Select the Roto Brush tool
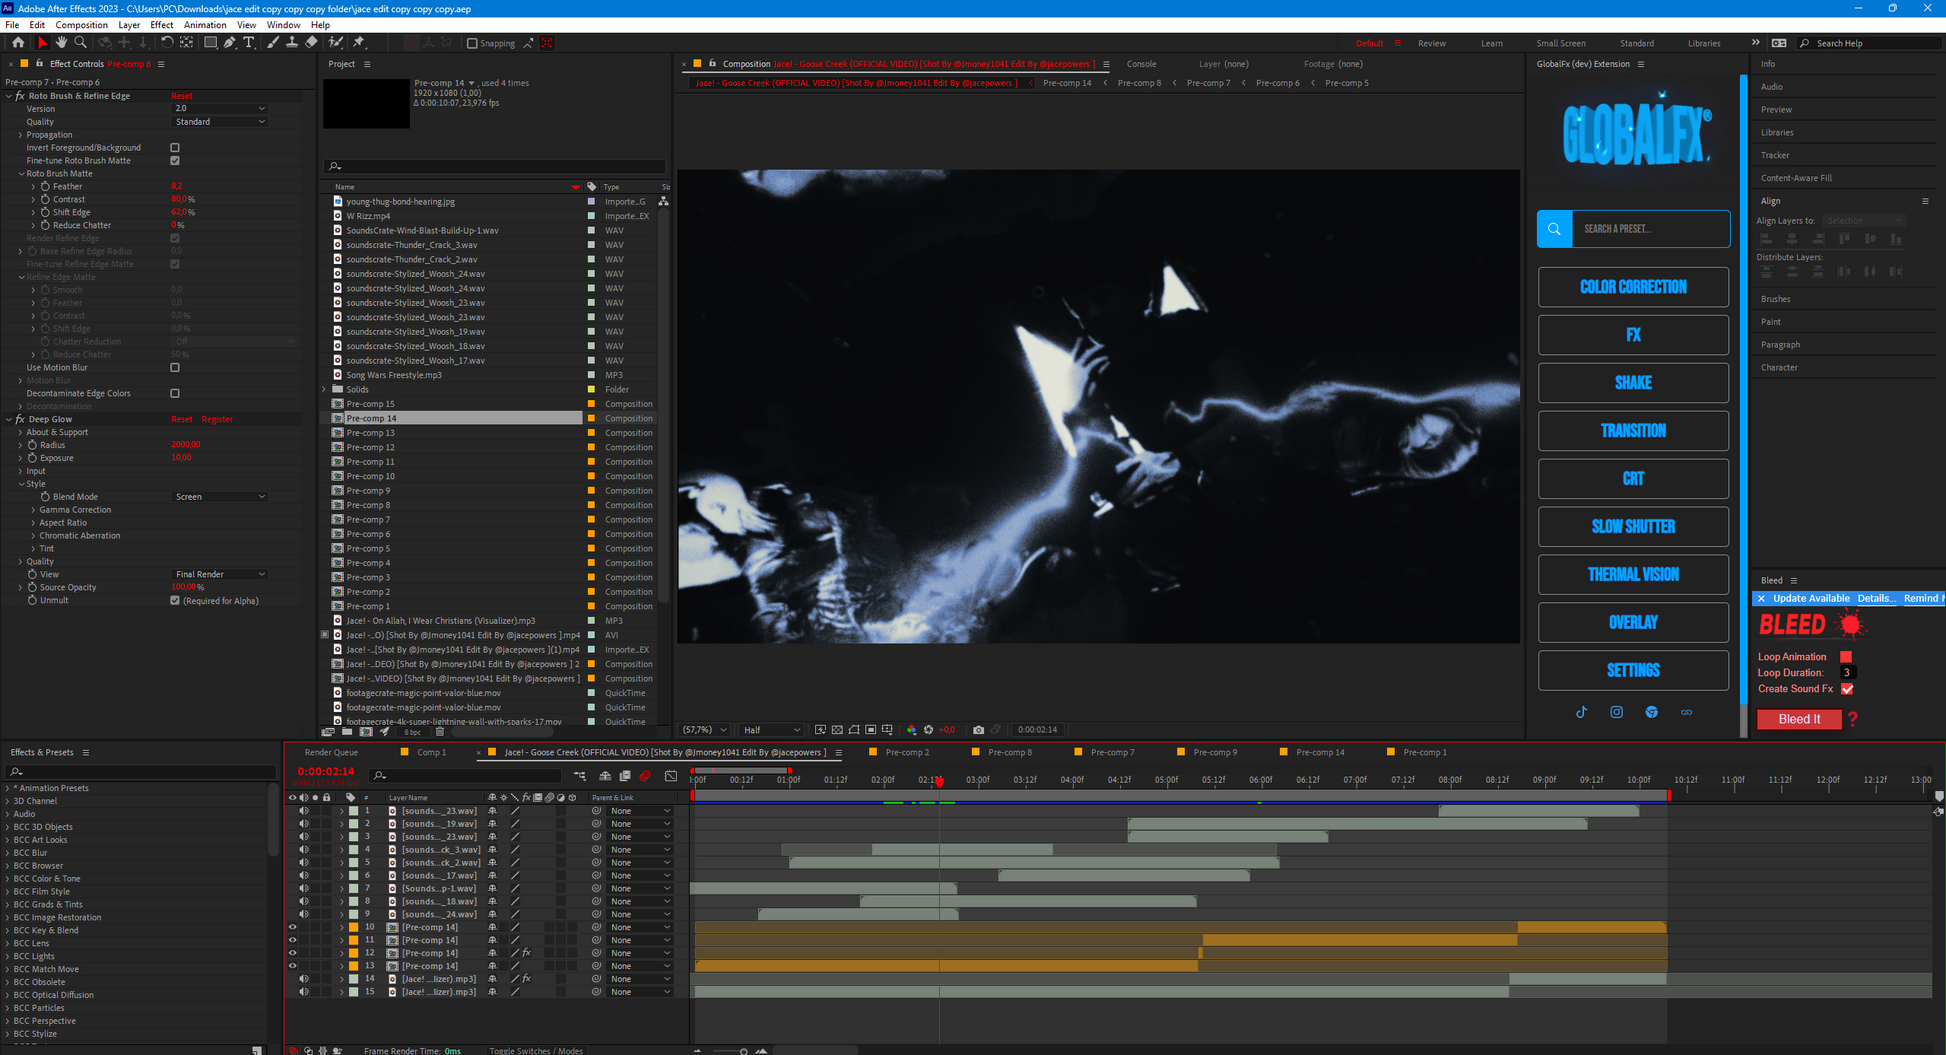The height and width of the screenshot is (1055, 1946). tap(336, 43)
